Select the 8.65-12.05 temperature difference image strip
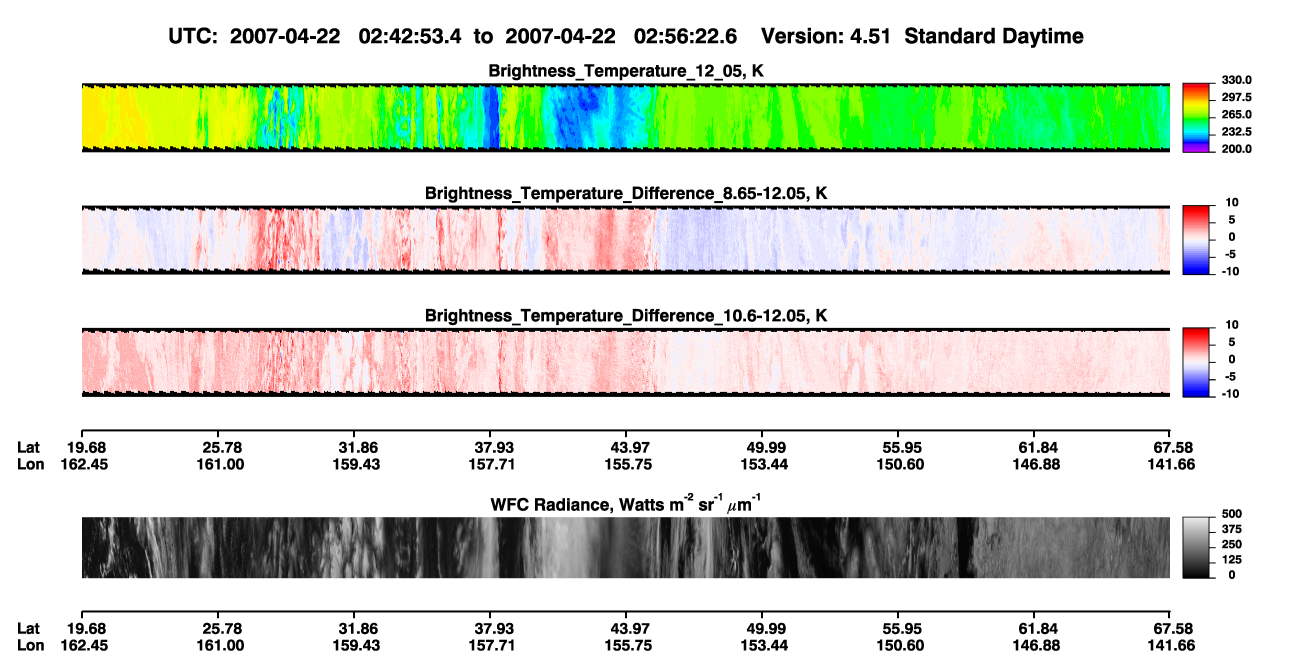 (625, 240)
